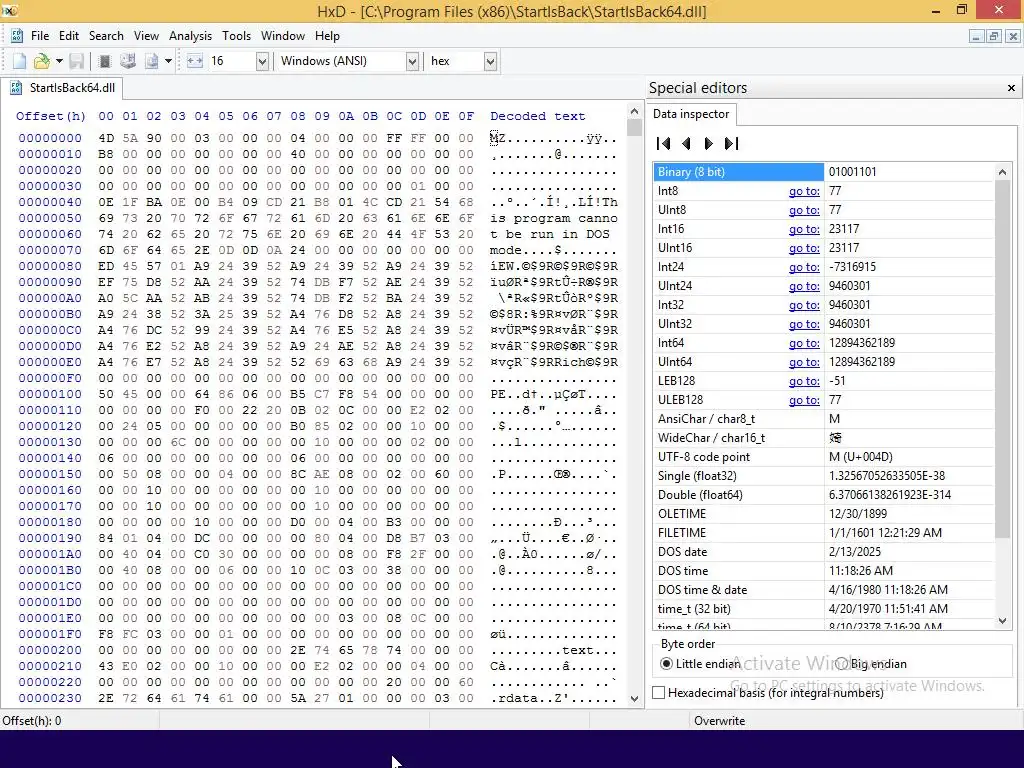Click the Int64 value 12894362189
Screen dimensions: 1024x768
click(x=862, y=343)
